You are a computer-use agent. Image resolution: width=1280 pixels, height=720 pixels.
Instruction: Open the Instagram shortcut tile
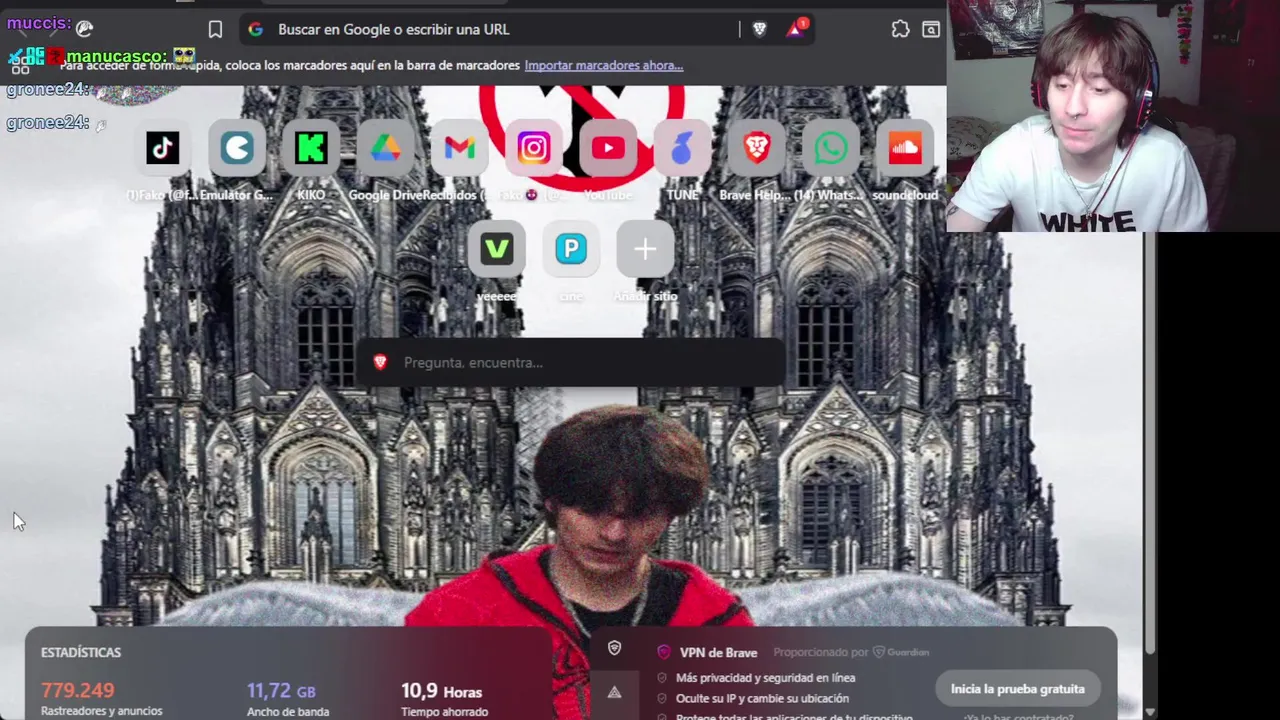click(x=534, y=148)
